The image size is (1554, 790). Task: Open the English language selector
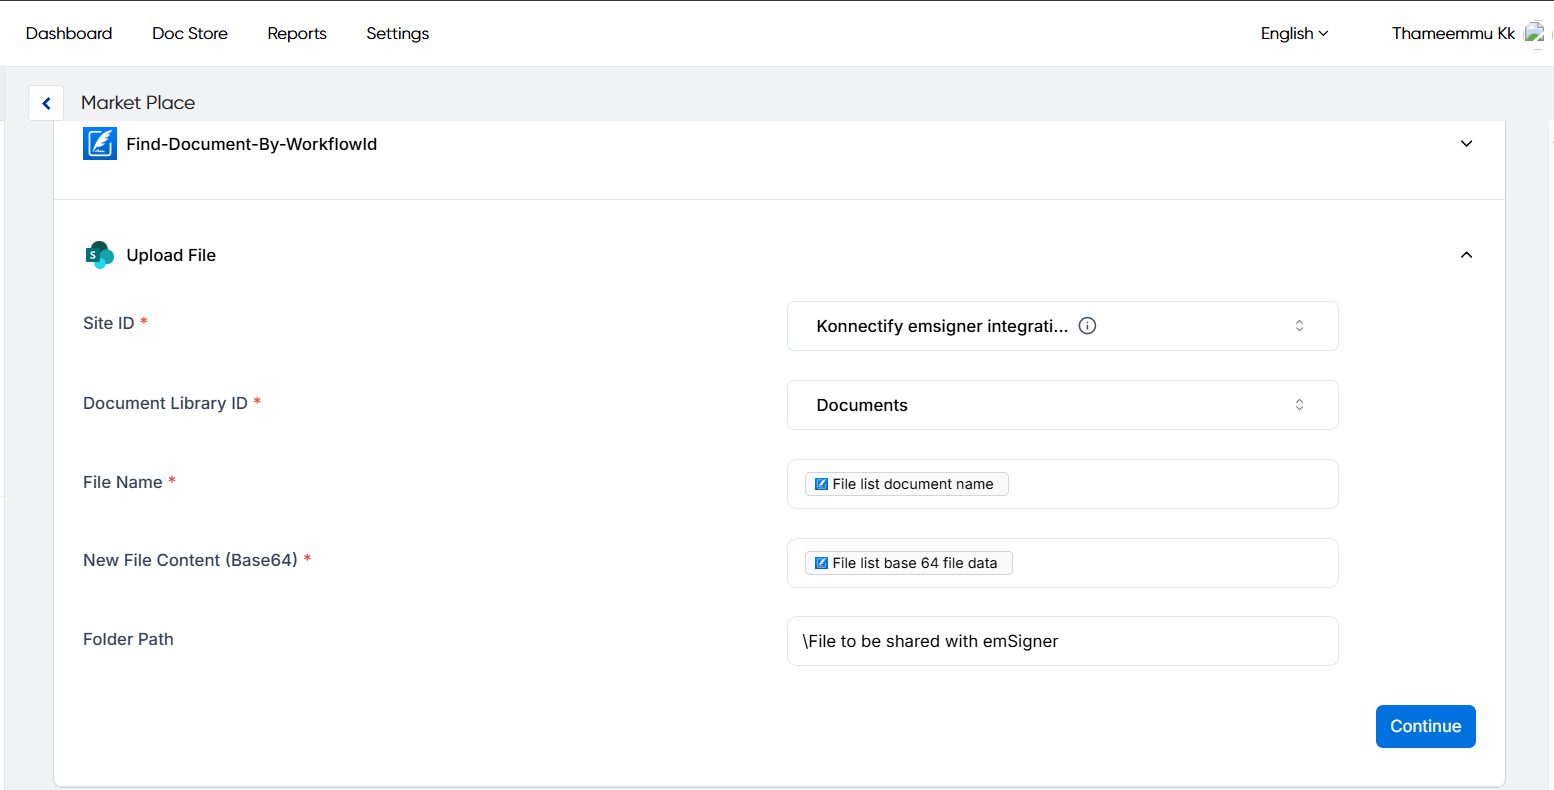click(x=1294, y=34)
